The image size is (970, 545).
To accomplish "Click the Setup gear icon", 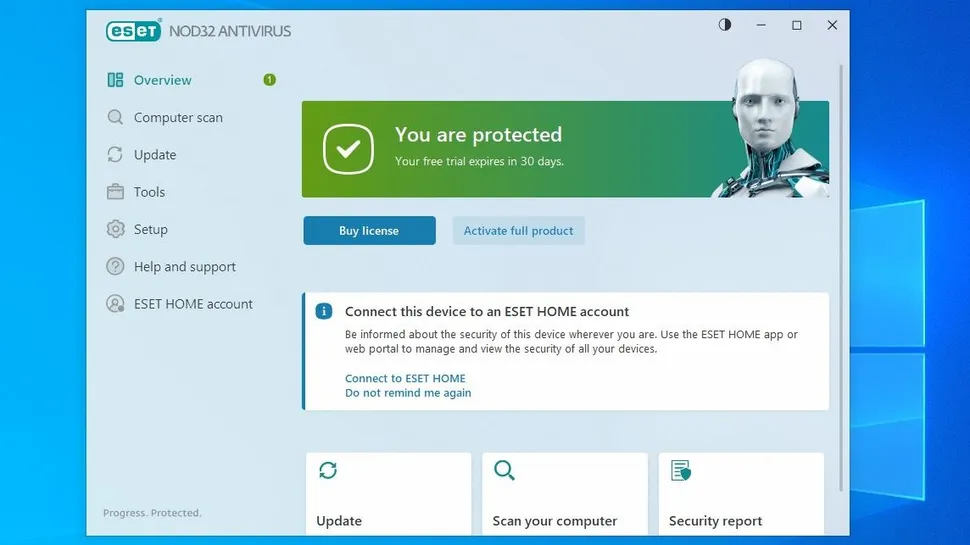I will point(115,229).
